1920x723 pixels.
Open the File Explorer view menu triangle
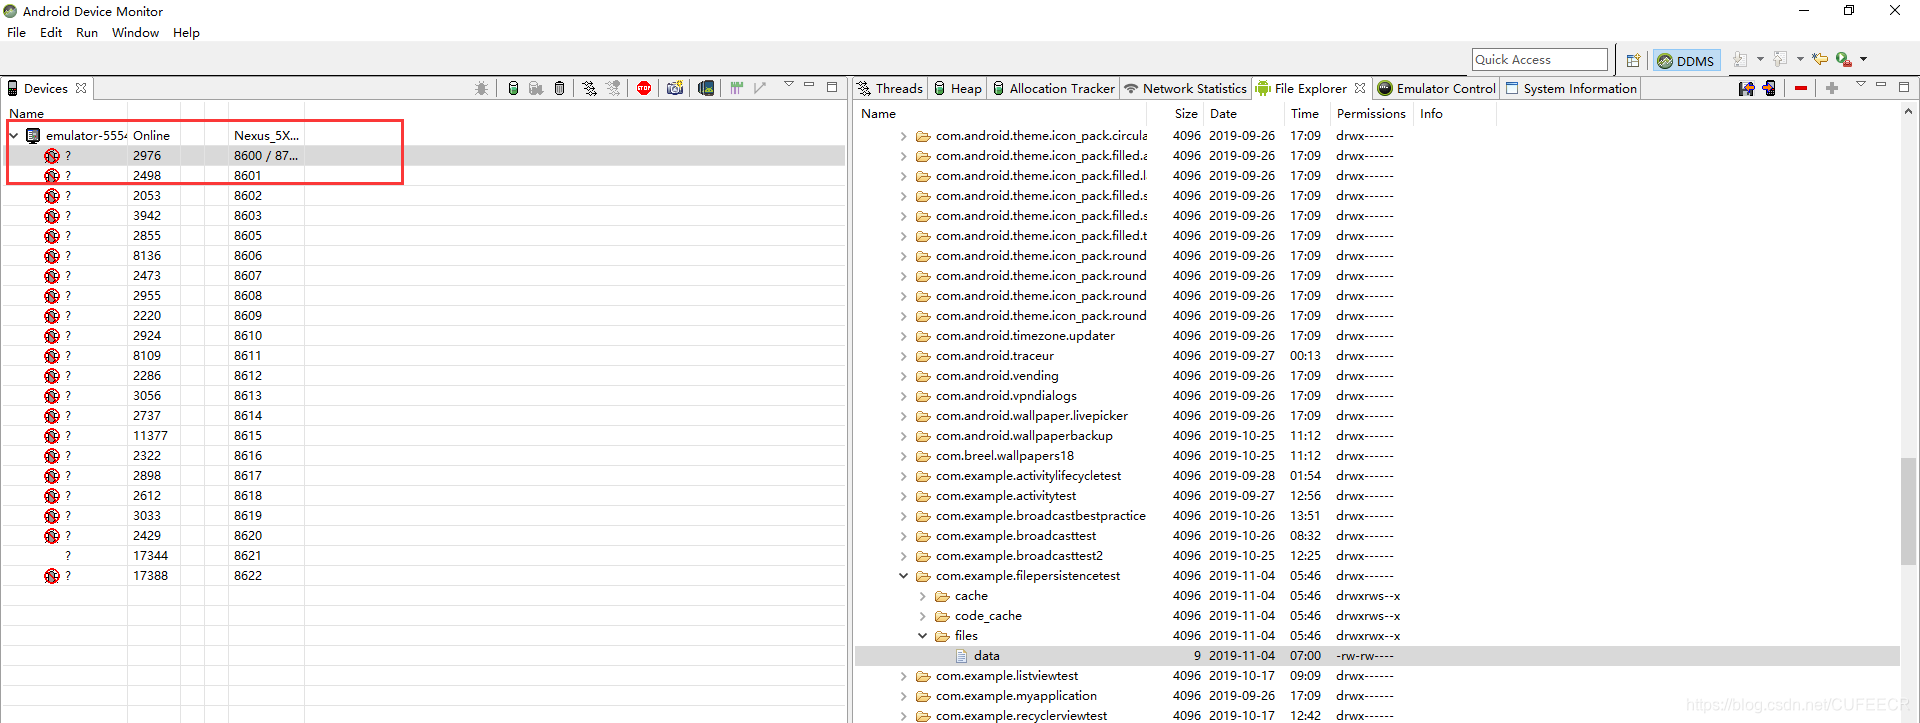pyautogui.click(x=1861, y=85)
